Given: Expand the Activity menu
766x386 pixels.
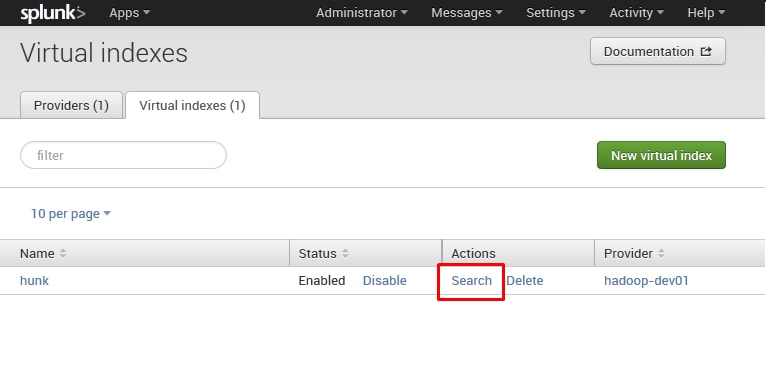Looking at the screenshot, I should 637,13.
